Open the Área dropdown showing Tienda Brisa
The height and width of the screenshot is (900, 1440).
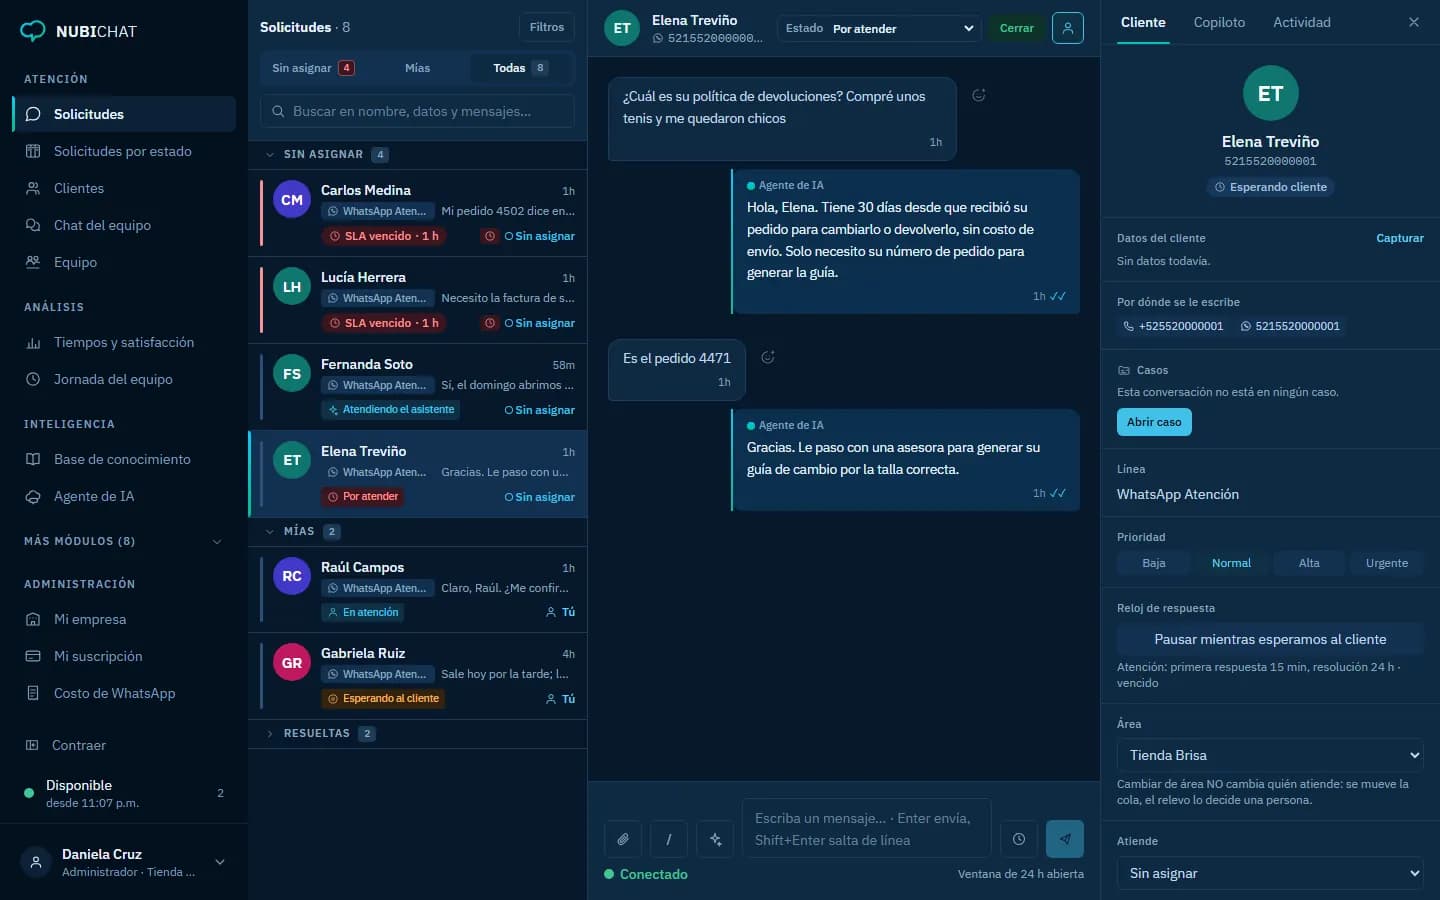pyautogui.click(x=1270, y=755)
